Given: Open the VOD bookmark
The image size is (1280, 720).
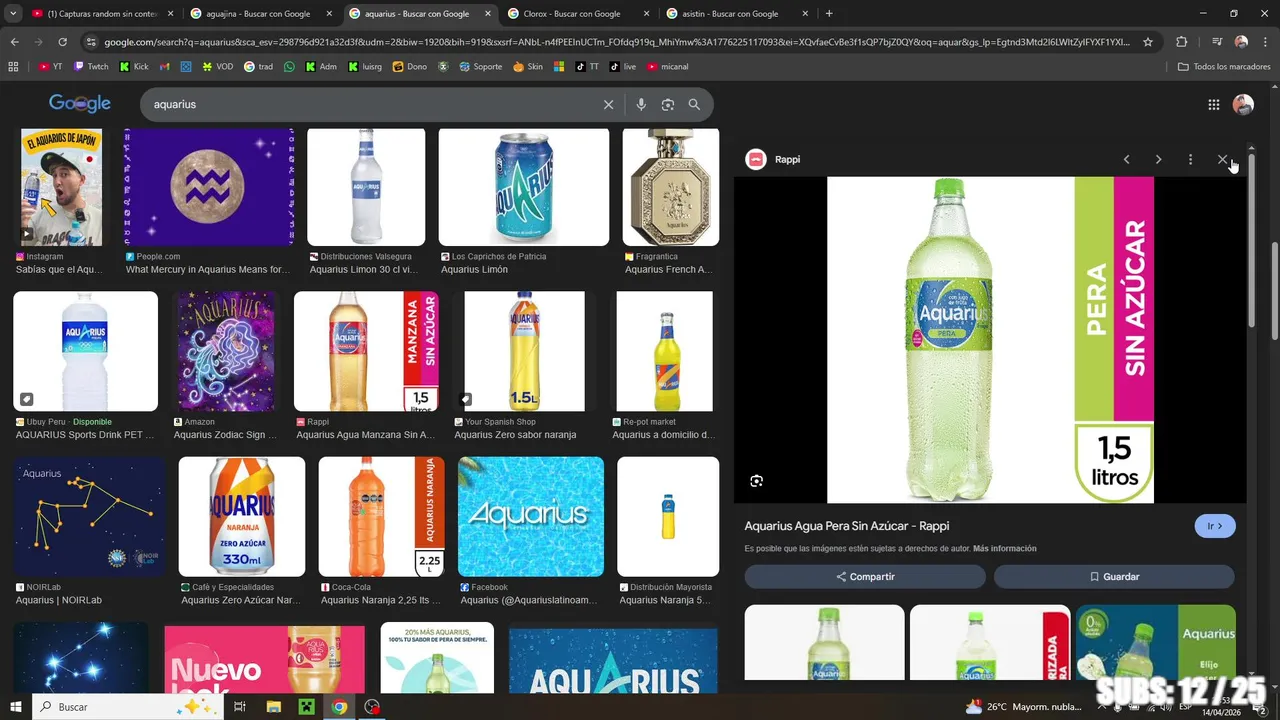Looking at the screenshot, I should tap(218, 67).
